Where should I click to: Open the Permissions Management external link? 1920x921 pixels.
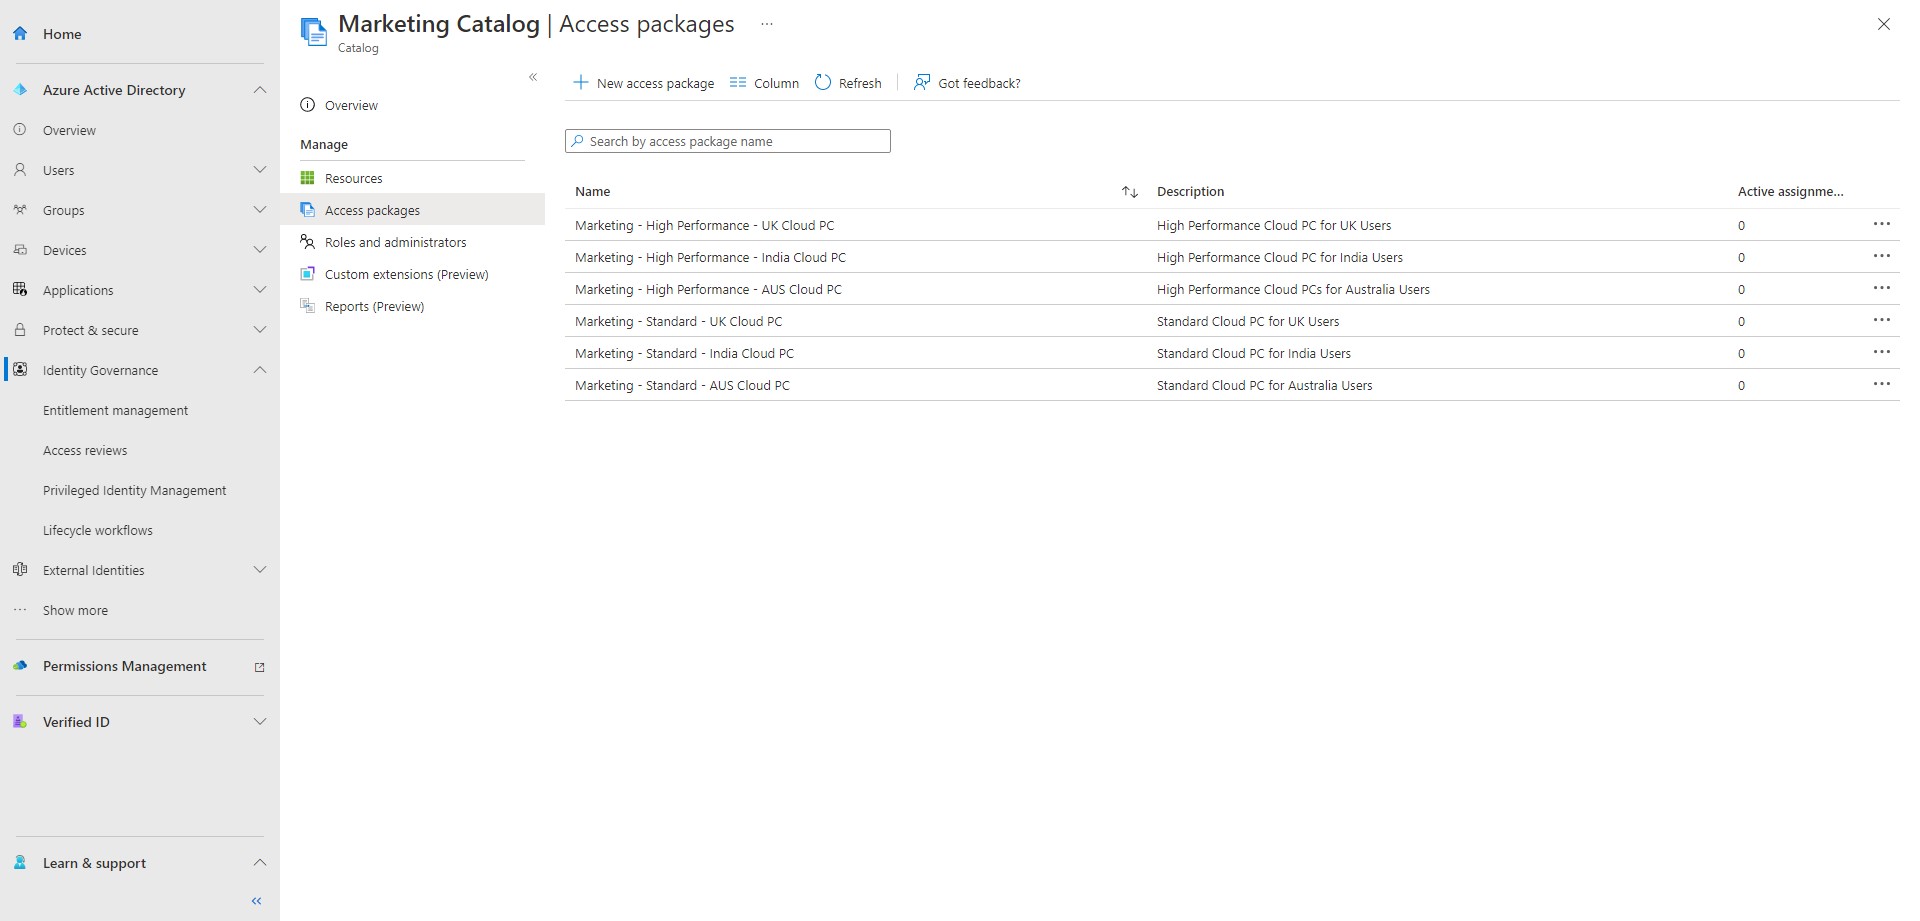pyautogui.click(x=260, y=667)
